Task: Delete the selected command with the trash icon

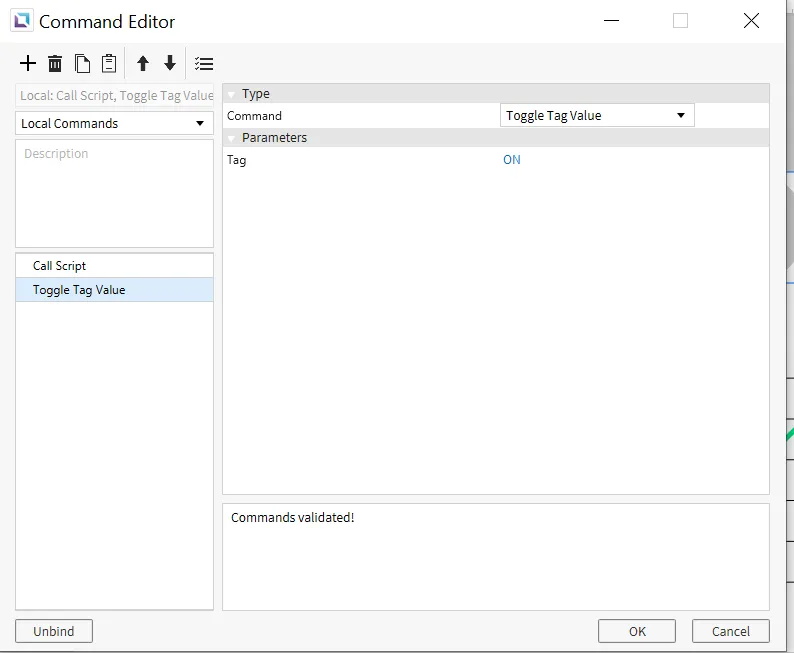Action: [x=55, y=64]
